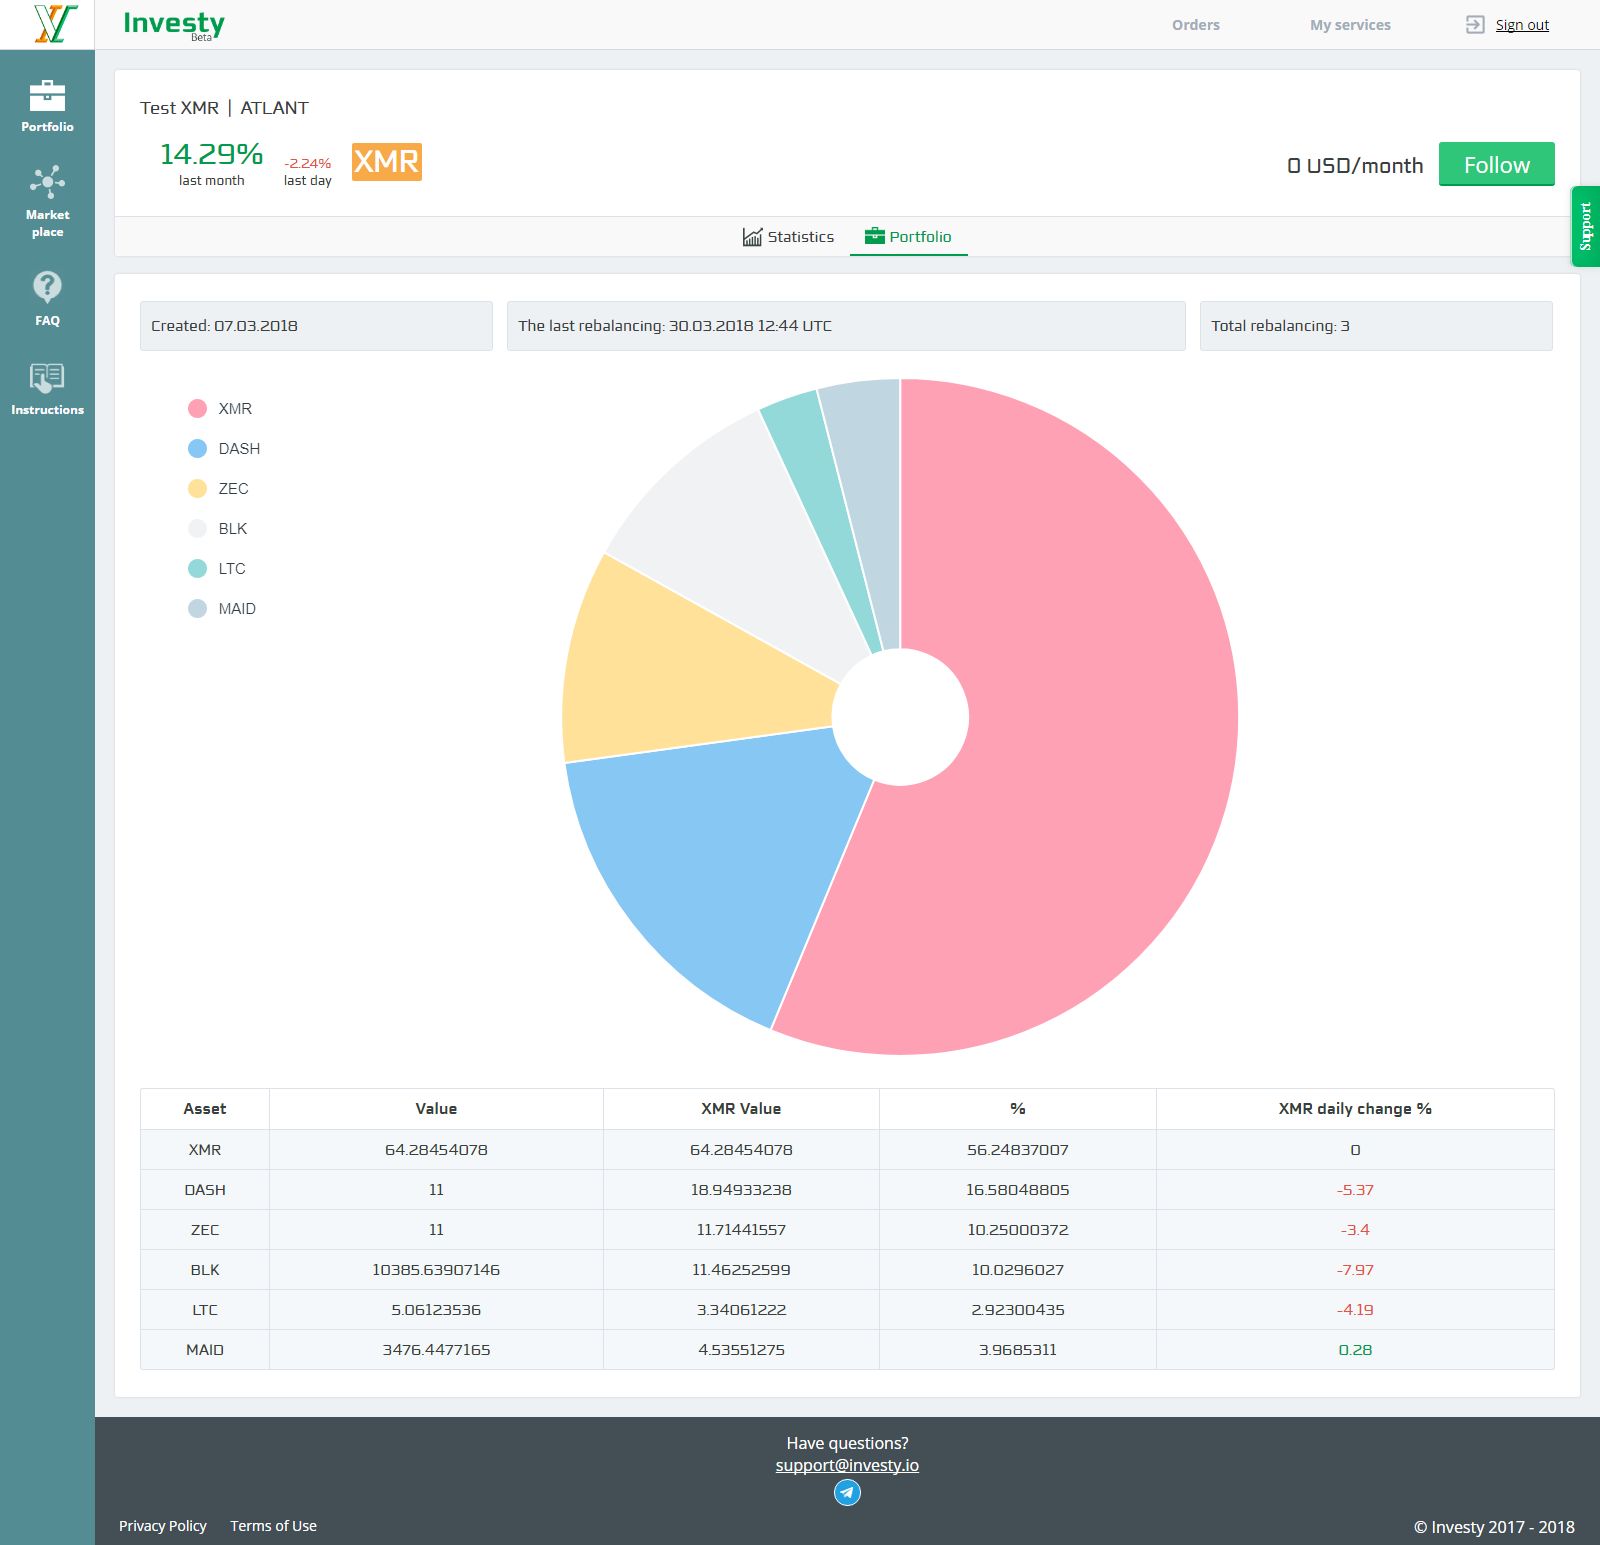This screenshot has height=1545, width=1600.
Task: Click the Portfolio tab briefcase icon
Action: pyautogui.click(x=874, y=236)
